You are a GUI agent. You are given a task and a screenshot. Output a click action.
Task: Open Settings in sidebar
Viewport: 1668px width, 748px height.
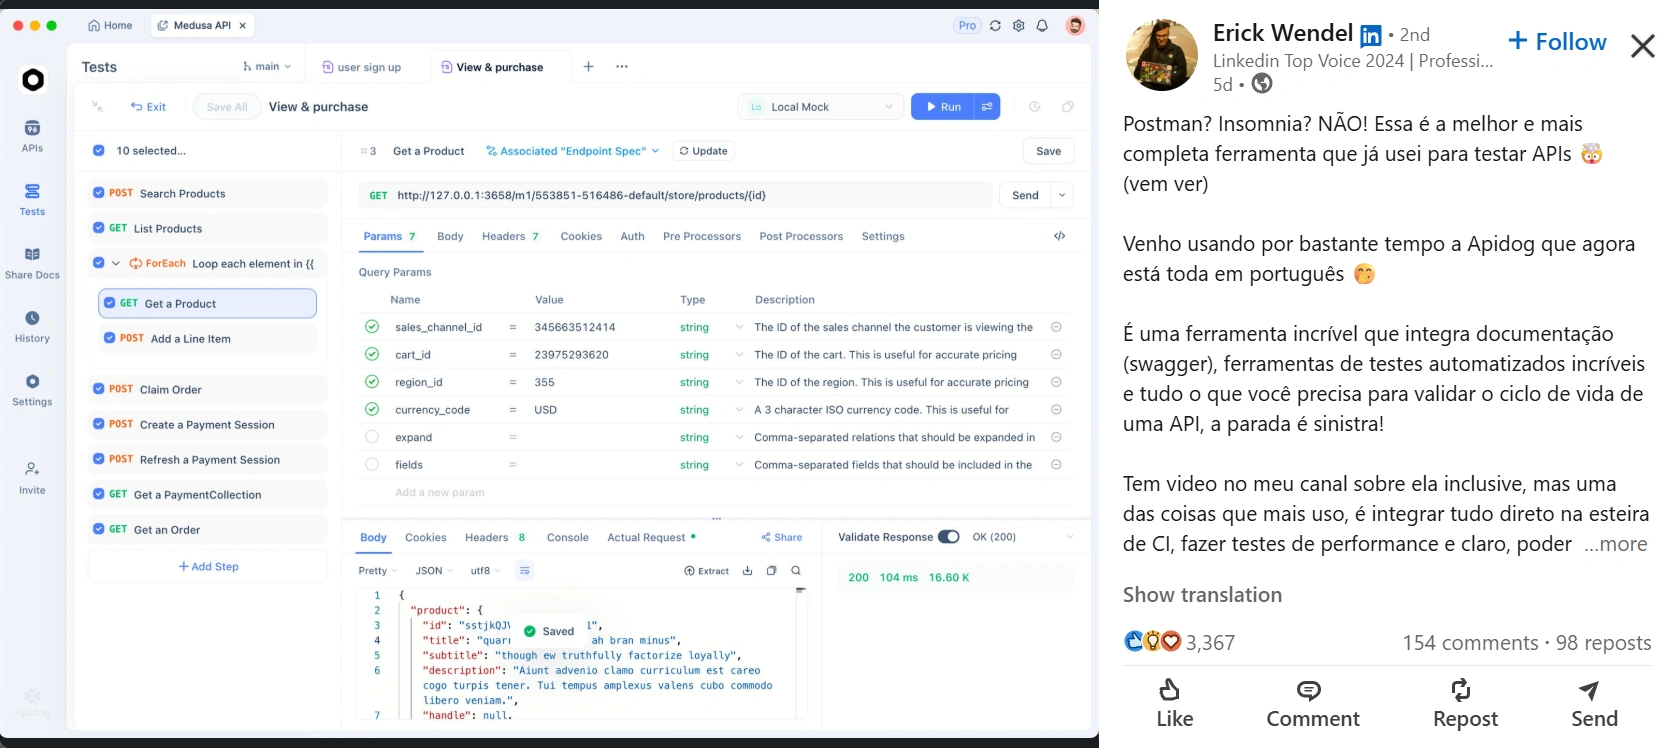point(32,389)
